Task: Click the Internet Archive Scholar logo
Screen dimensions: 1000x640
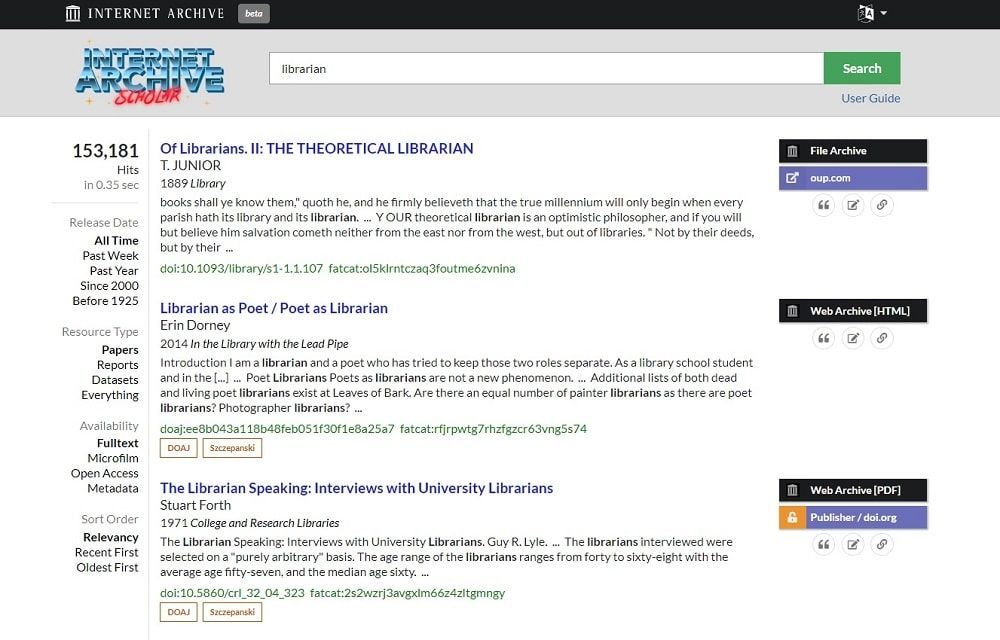Action: 150,73
